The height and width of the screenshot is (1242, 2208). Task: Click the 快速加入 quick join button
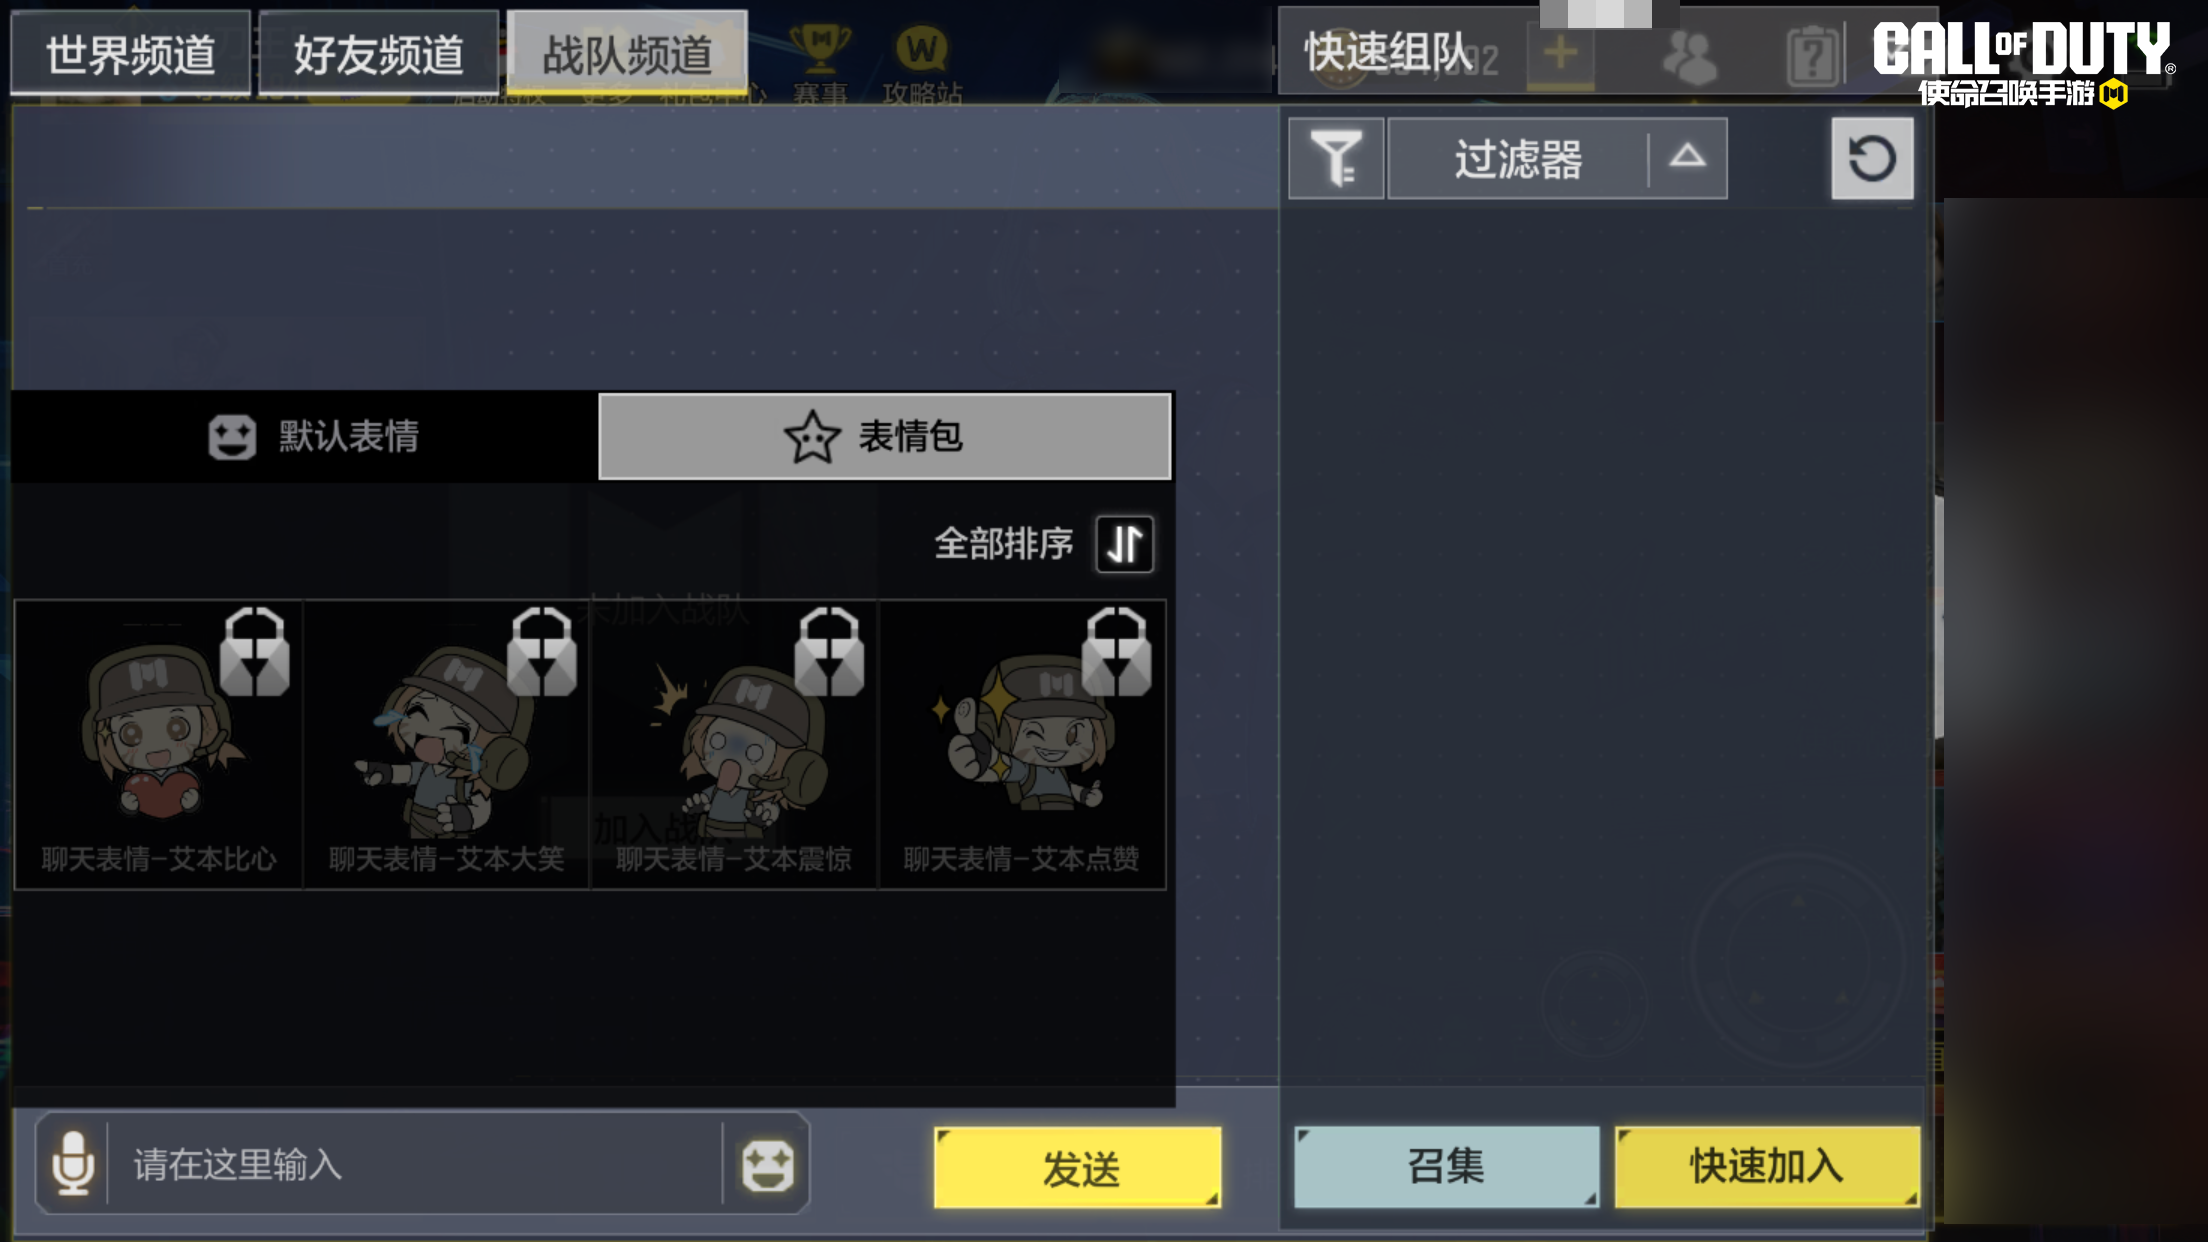tap(1767, 1166)
